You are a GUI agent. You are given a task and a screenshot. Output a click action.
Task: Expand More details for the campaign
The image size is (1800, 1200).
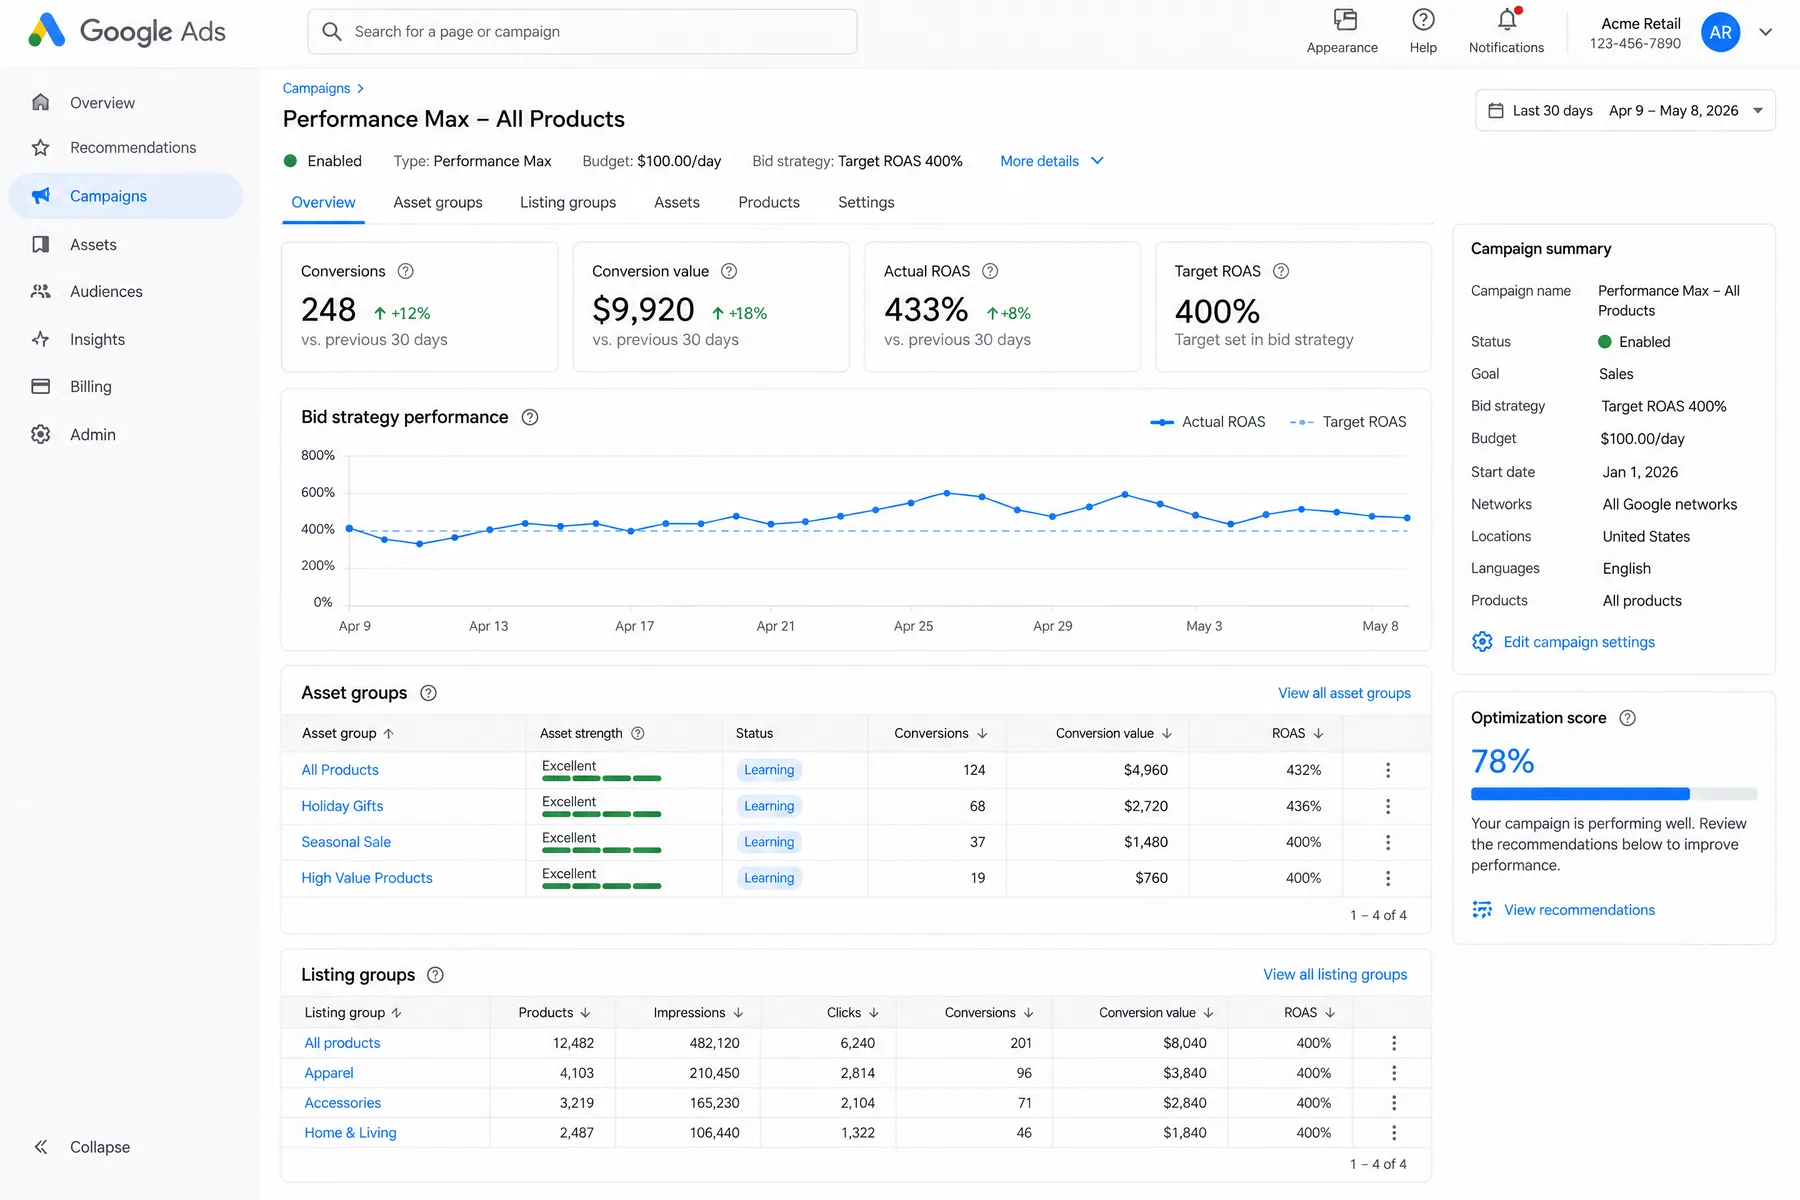(x=1052, y=161)
